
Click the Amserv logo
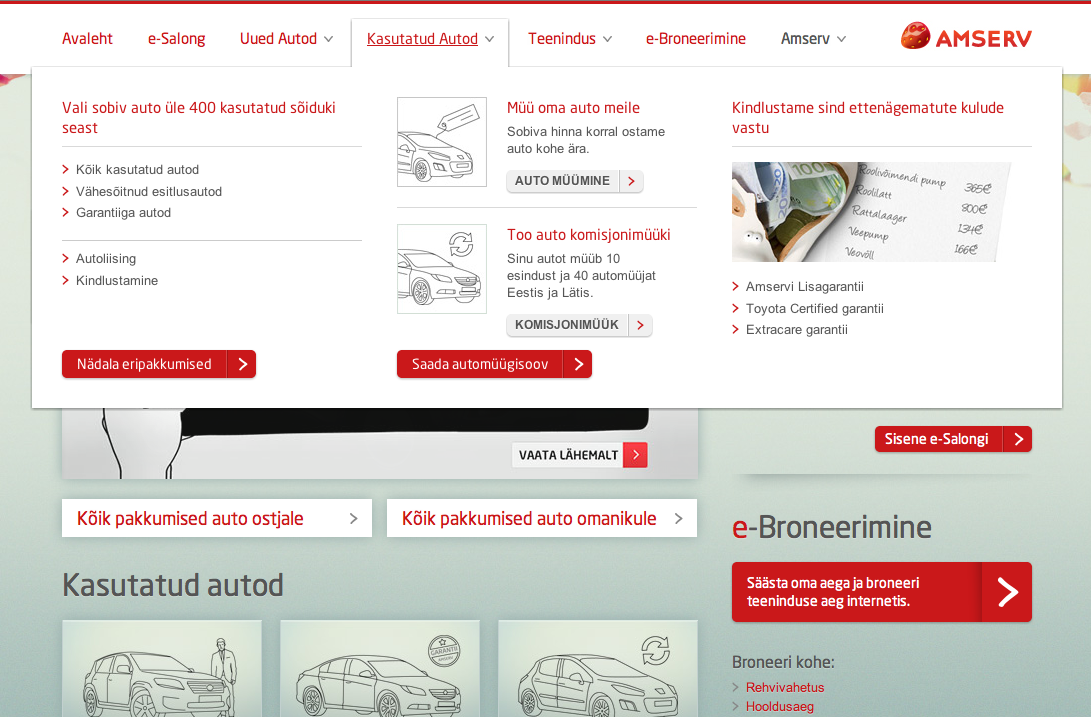pos(966,38)
